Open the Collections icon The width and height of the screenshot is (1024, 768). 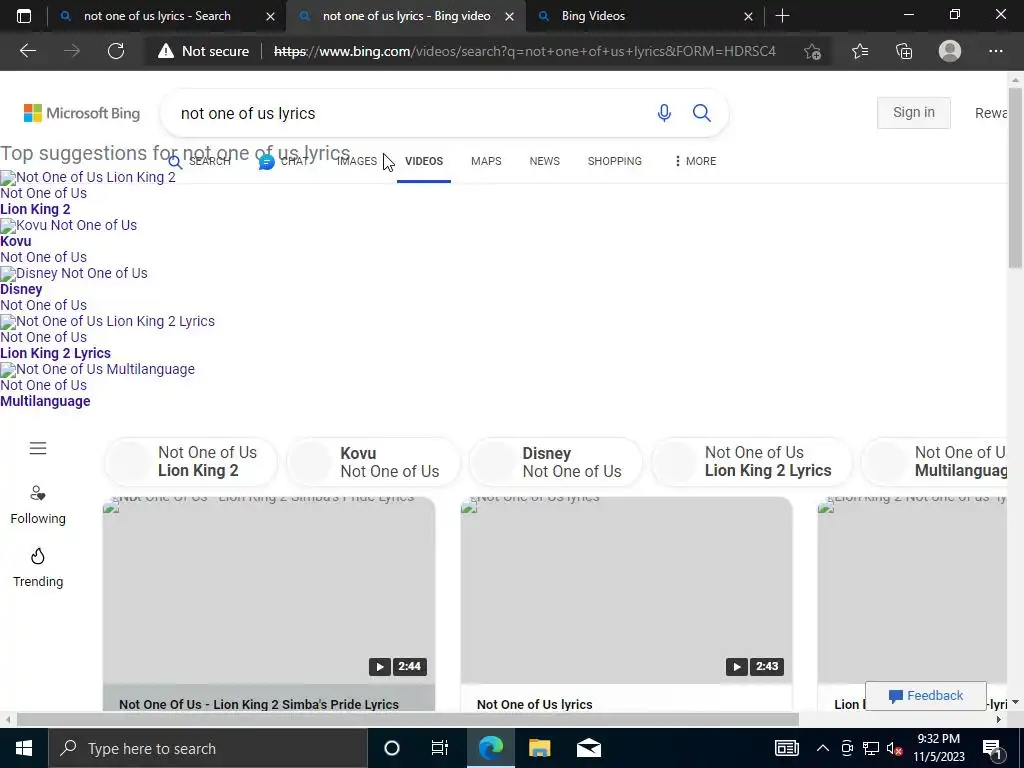(904, 51)
